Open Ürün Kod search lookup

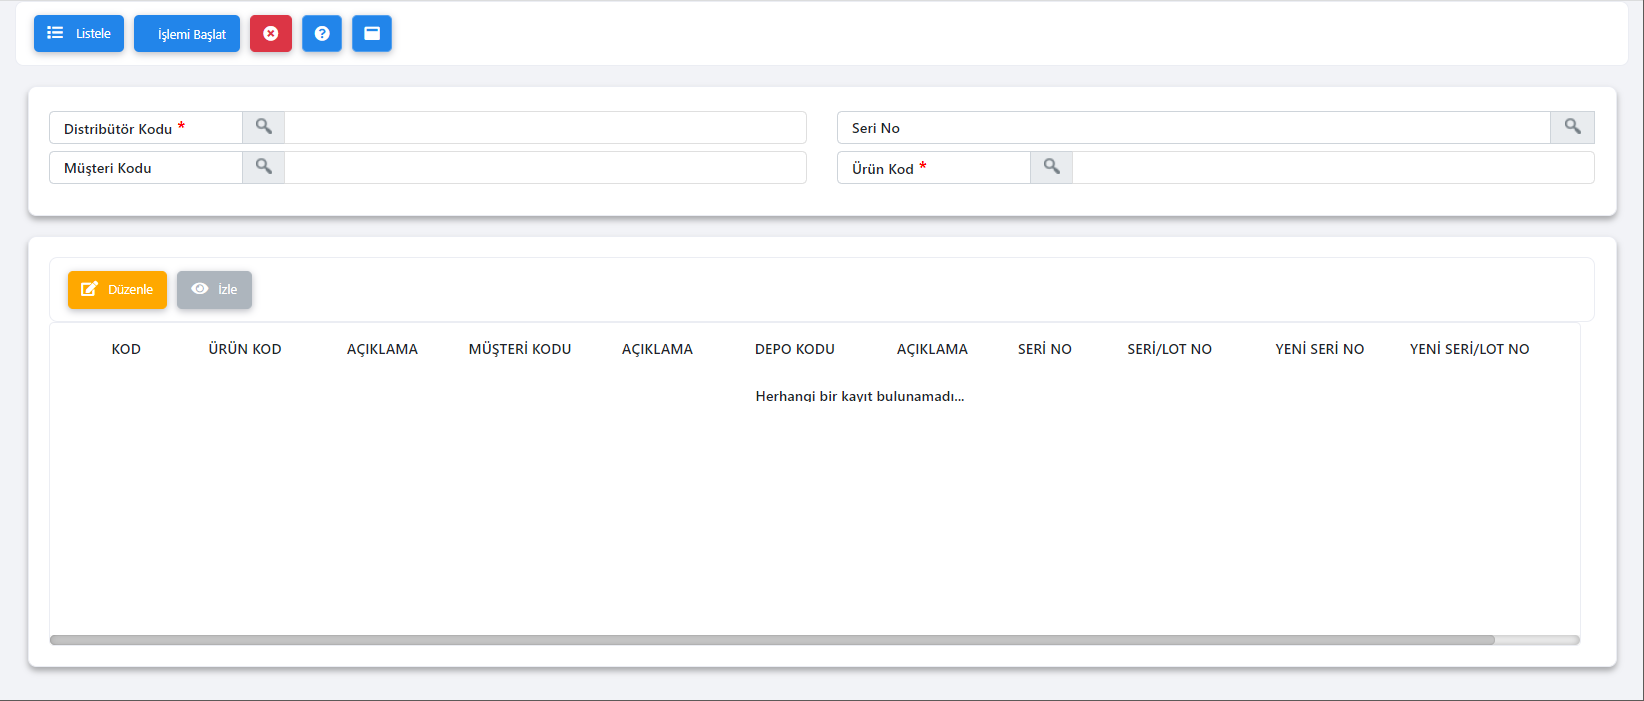pyautogui.click(x=1052, y=167)
